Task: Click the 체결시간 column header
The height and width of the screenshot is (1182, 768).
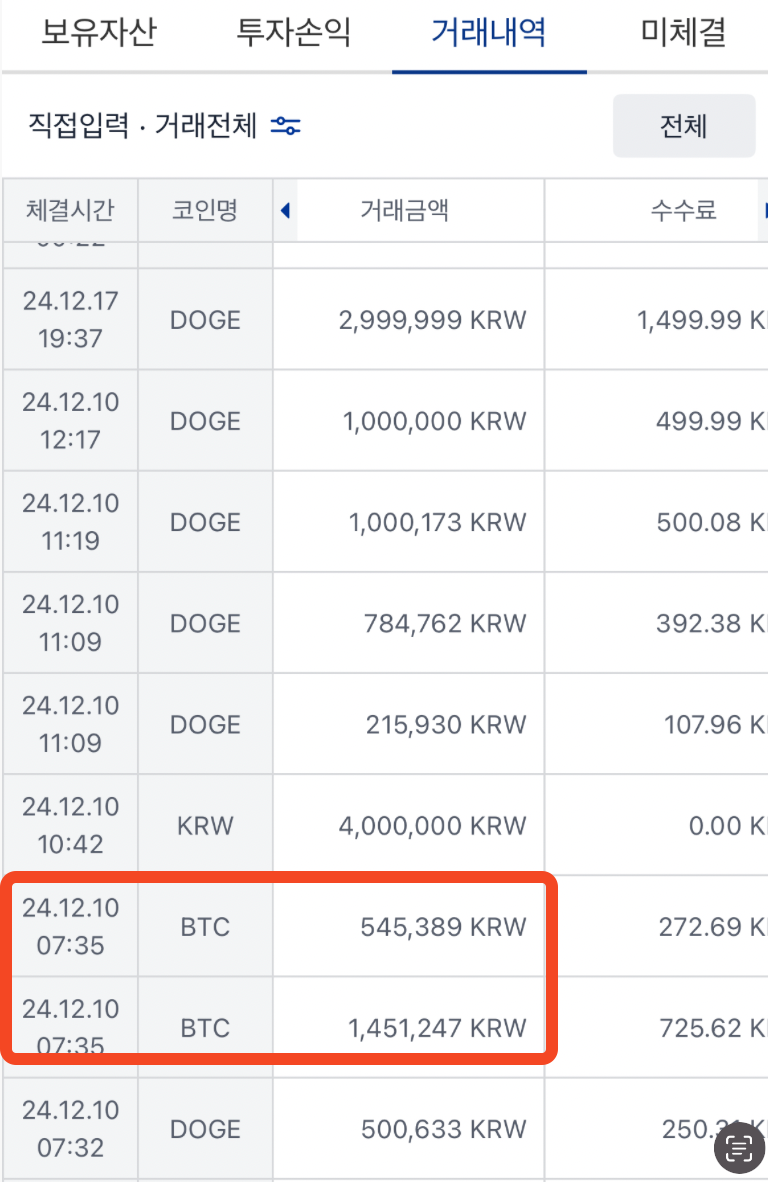Action: point(70,210)
